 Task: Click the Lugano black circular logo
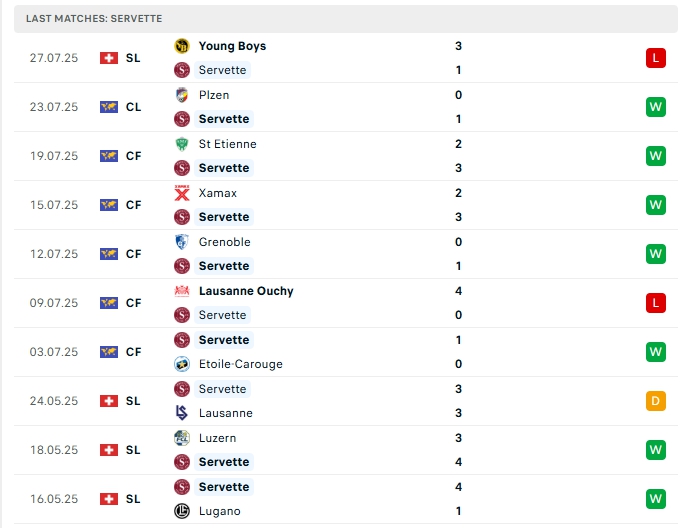(x=182, y=511)
